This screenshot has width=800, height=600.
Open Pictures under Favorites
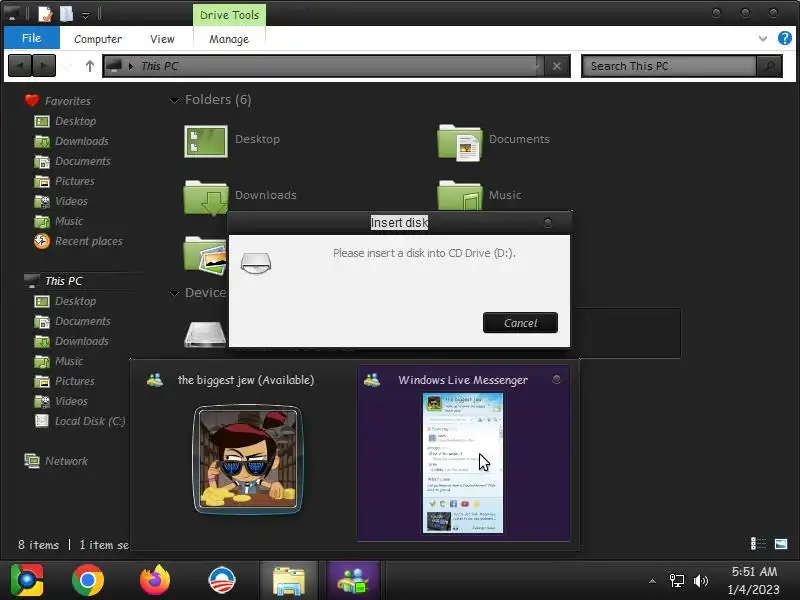click(74, 181)
